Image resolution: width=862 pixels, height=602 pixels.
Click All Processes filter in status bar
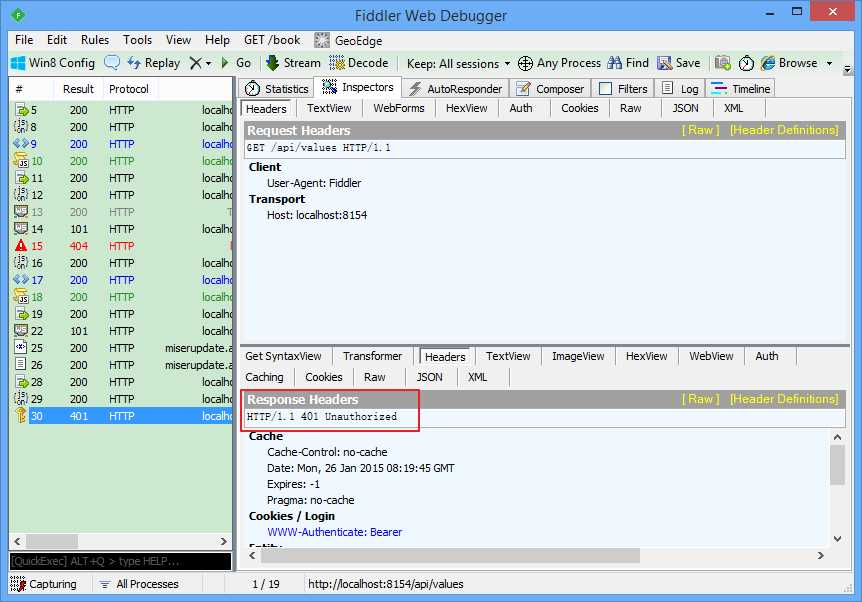click(141, 584)
